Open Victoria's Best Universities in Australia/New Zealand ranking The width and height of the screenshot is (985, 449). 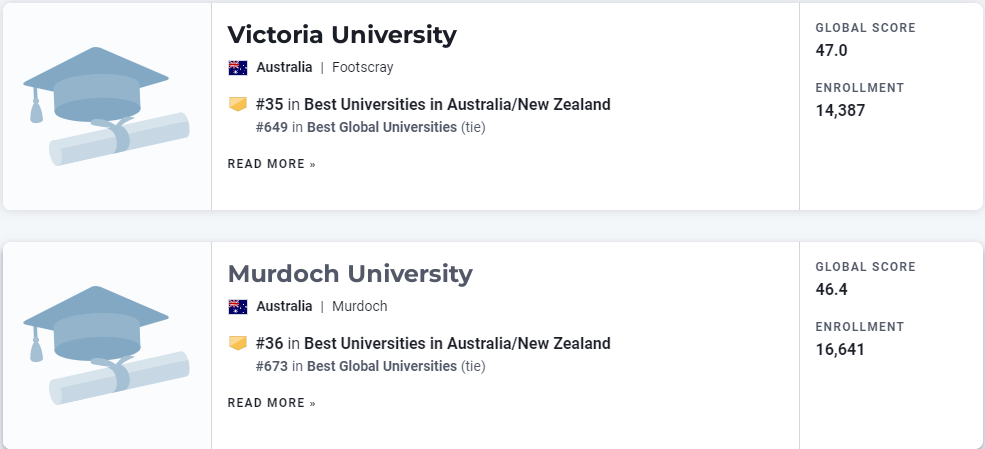click(x=457, y=104)
